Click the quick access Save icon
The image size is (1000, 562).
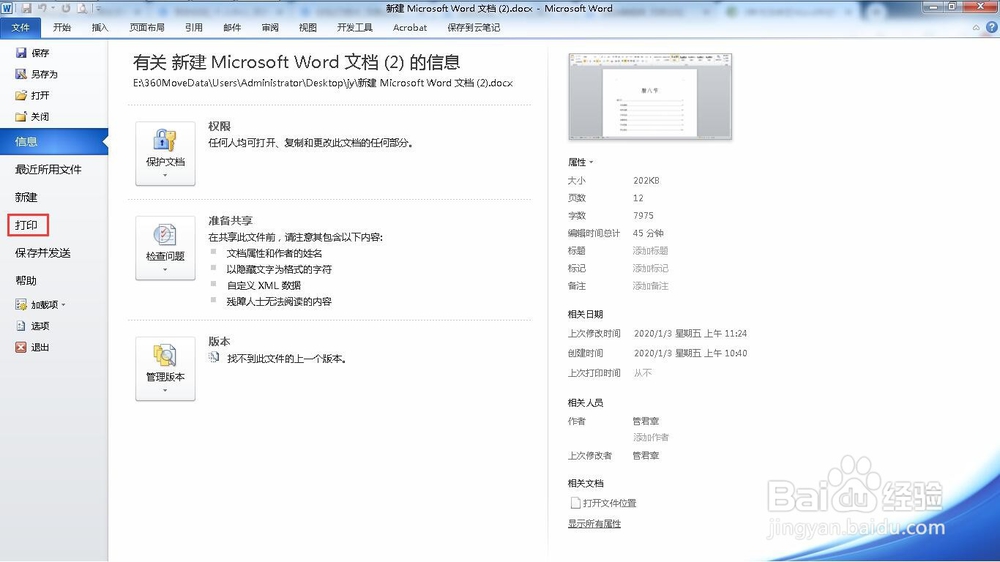click(x=26, y=8)
